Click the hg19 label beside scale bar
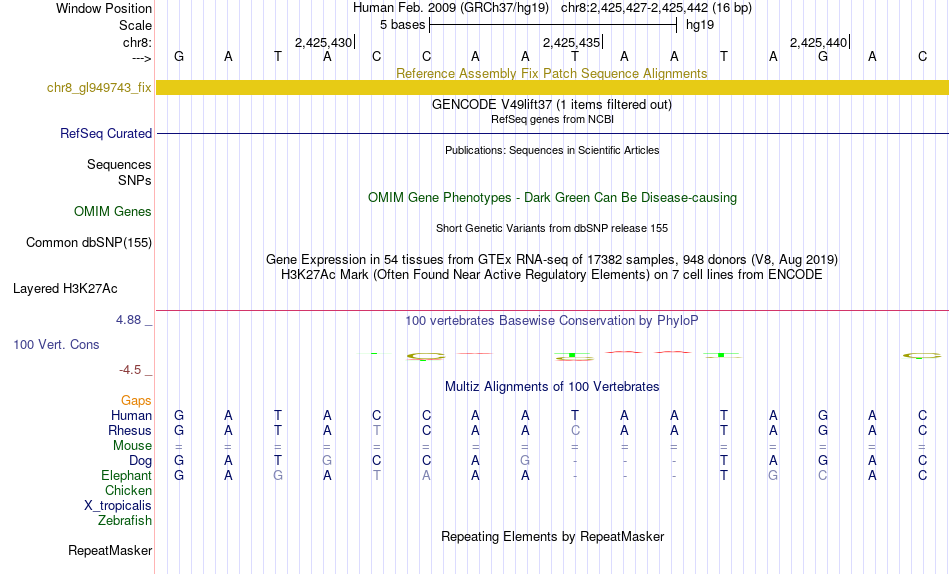This screenshot has width=950, height=574. click(x=700, y=25)
